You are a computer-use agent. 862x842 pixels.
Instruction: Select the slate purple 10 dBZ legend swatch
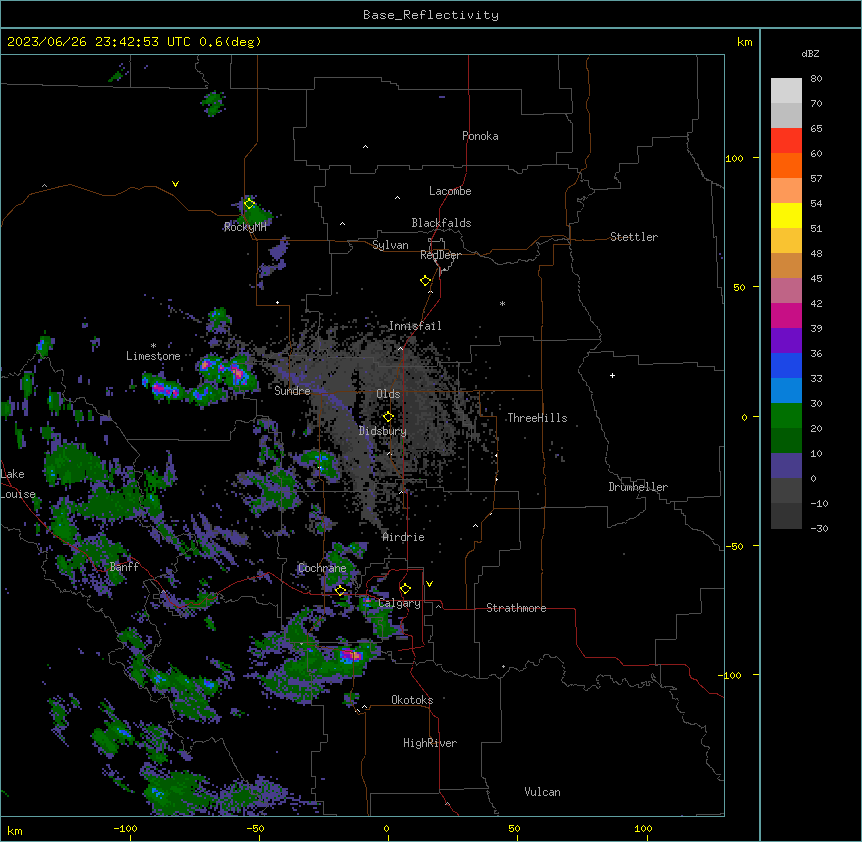point(786,466)
